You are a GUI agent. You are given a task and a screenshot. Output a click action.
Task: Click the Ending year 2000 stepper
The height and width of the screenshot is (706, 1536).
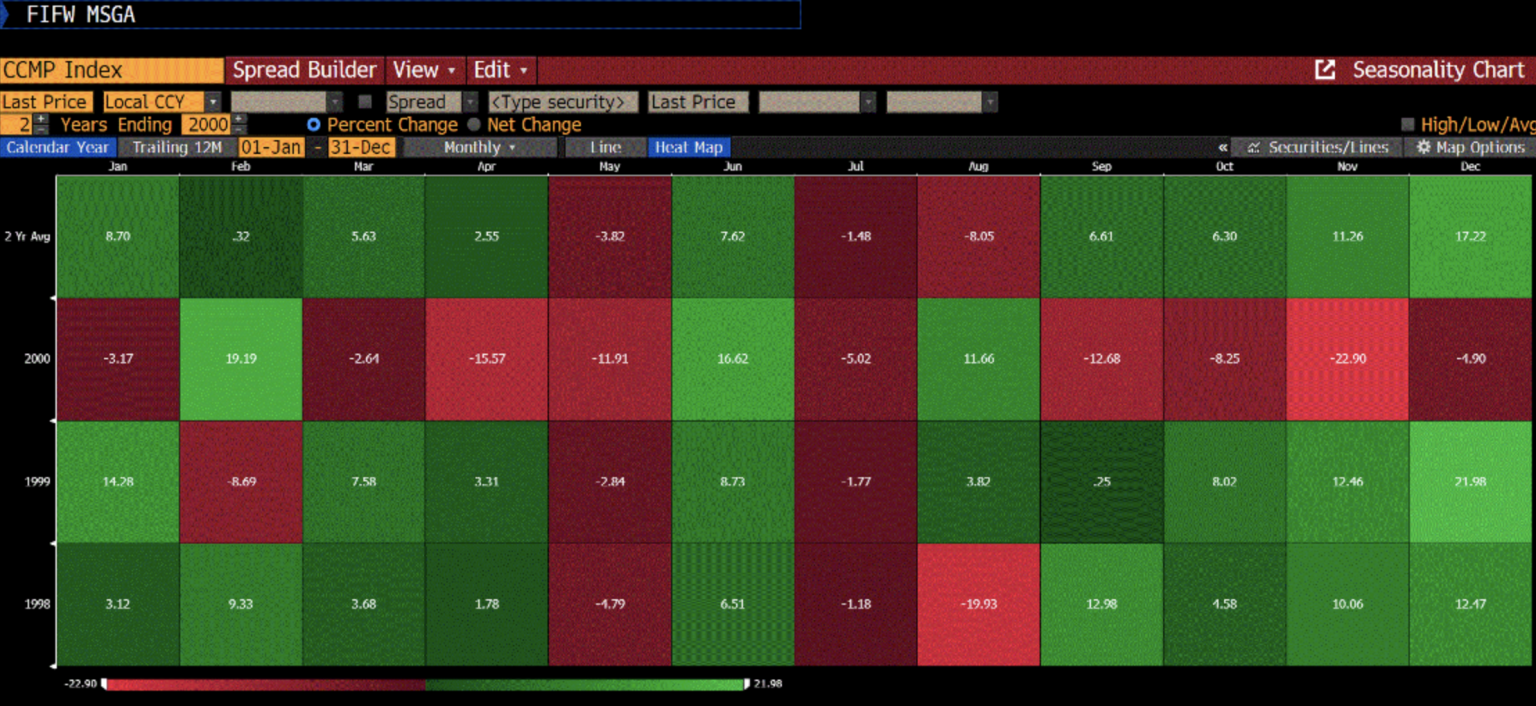[239, 125]
